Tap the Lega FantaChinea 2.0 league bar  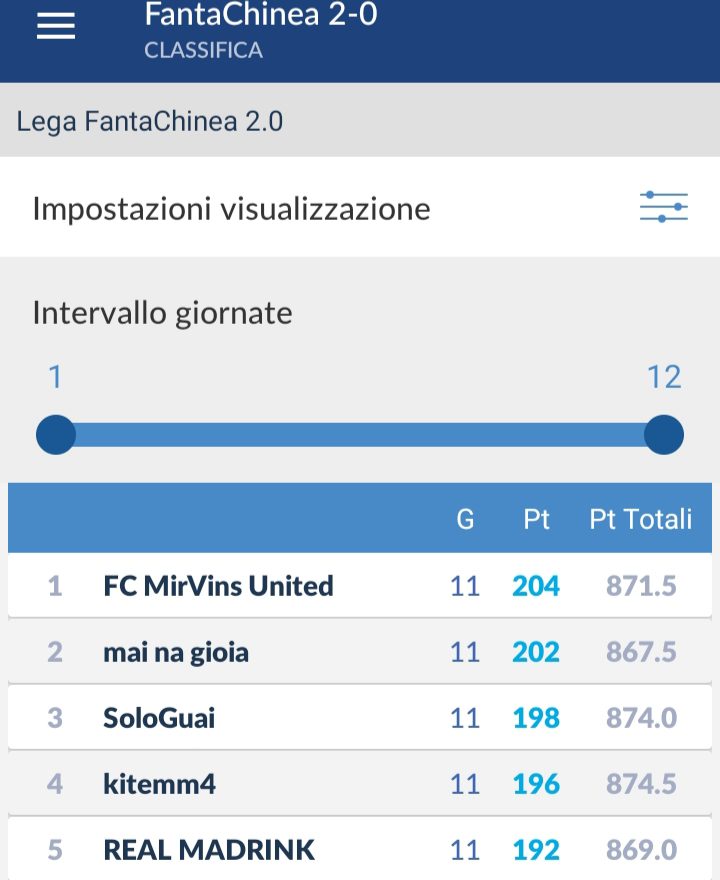click(x=360, y=120)
